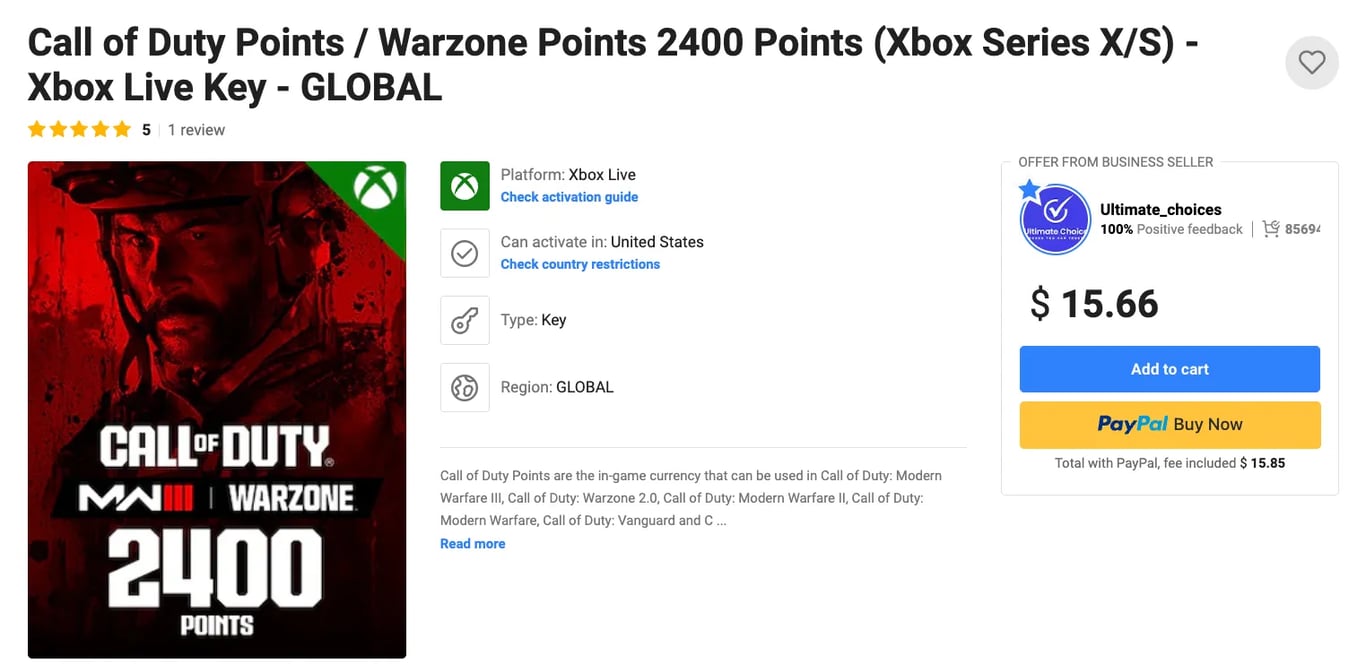The image size is (1366, 672).
Task: Click the green Xbox platform icon
Action: pos(465,186)
